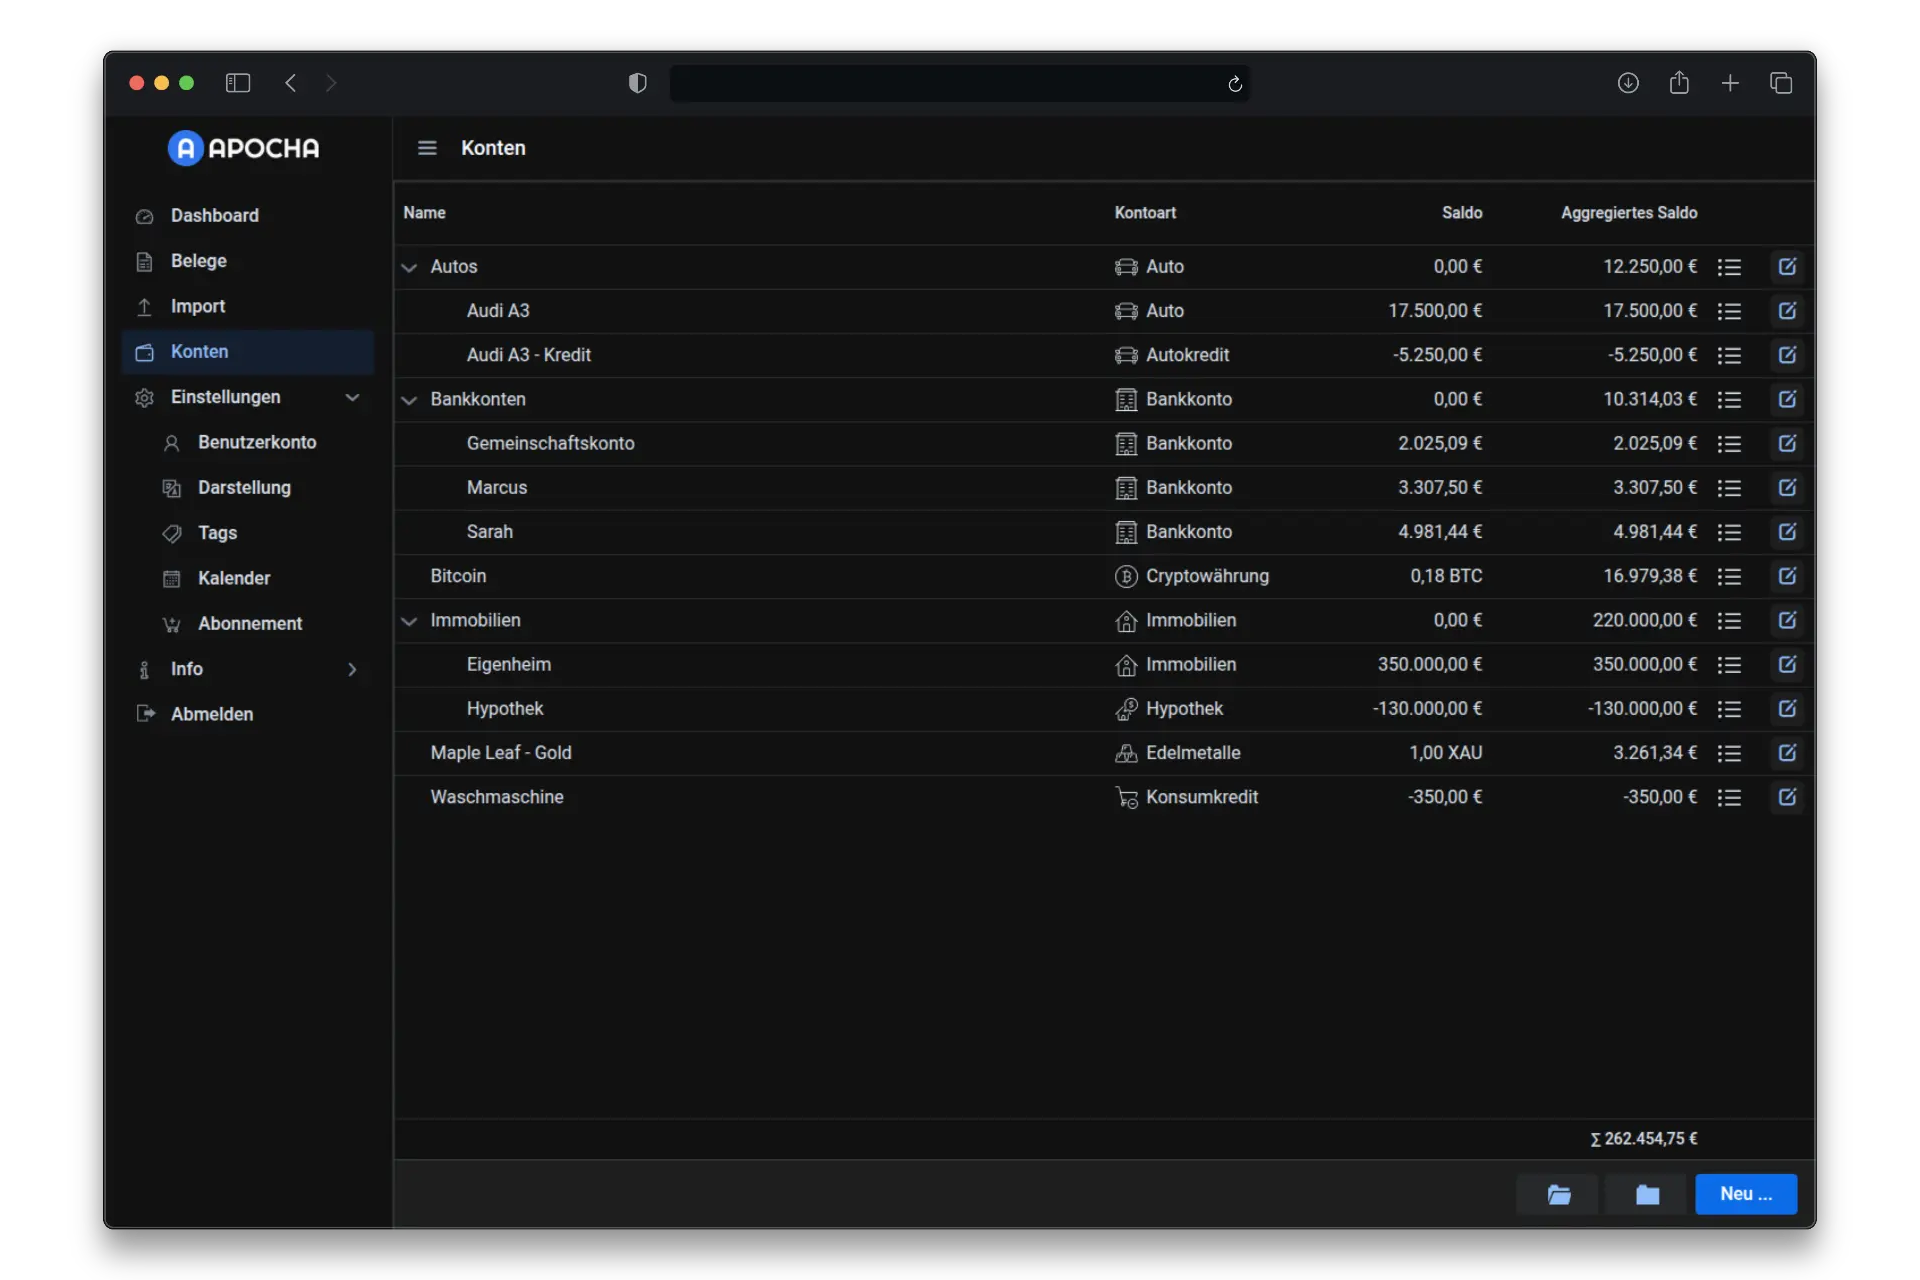This screenshot has width=1920, height=1280.
Task: Expand the Info menu section
Action: tap(352, 669)
